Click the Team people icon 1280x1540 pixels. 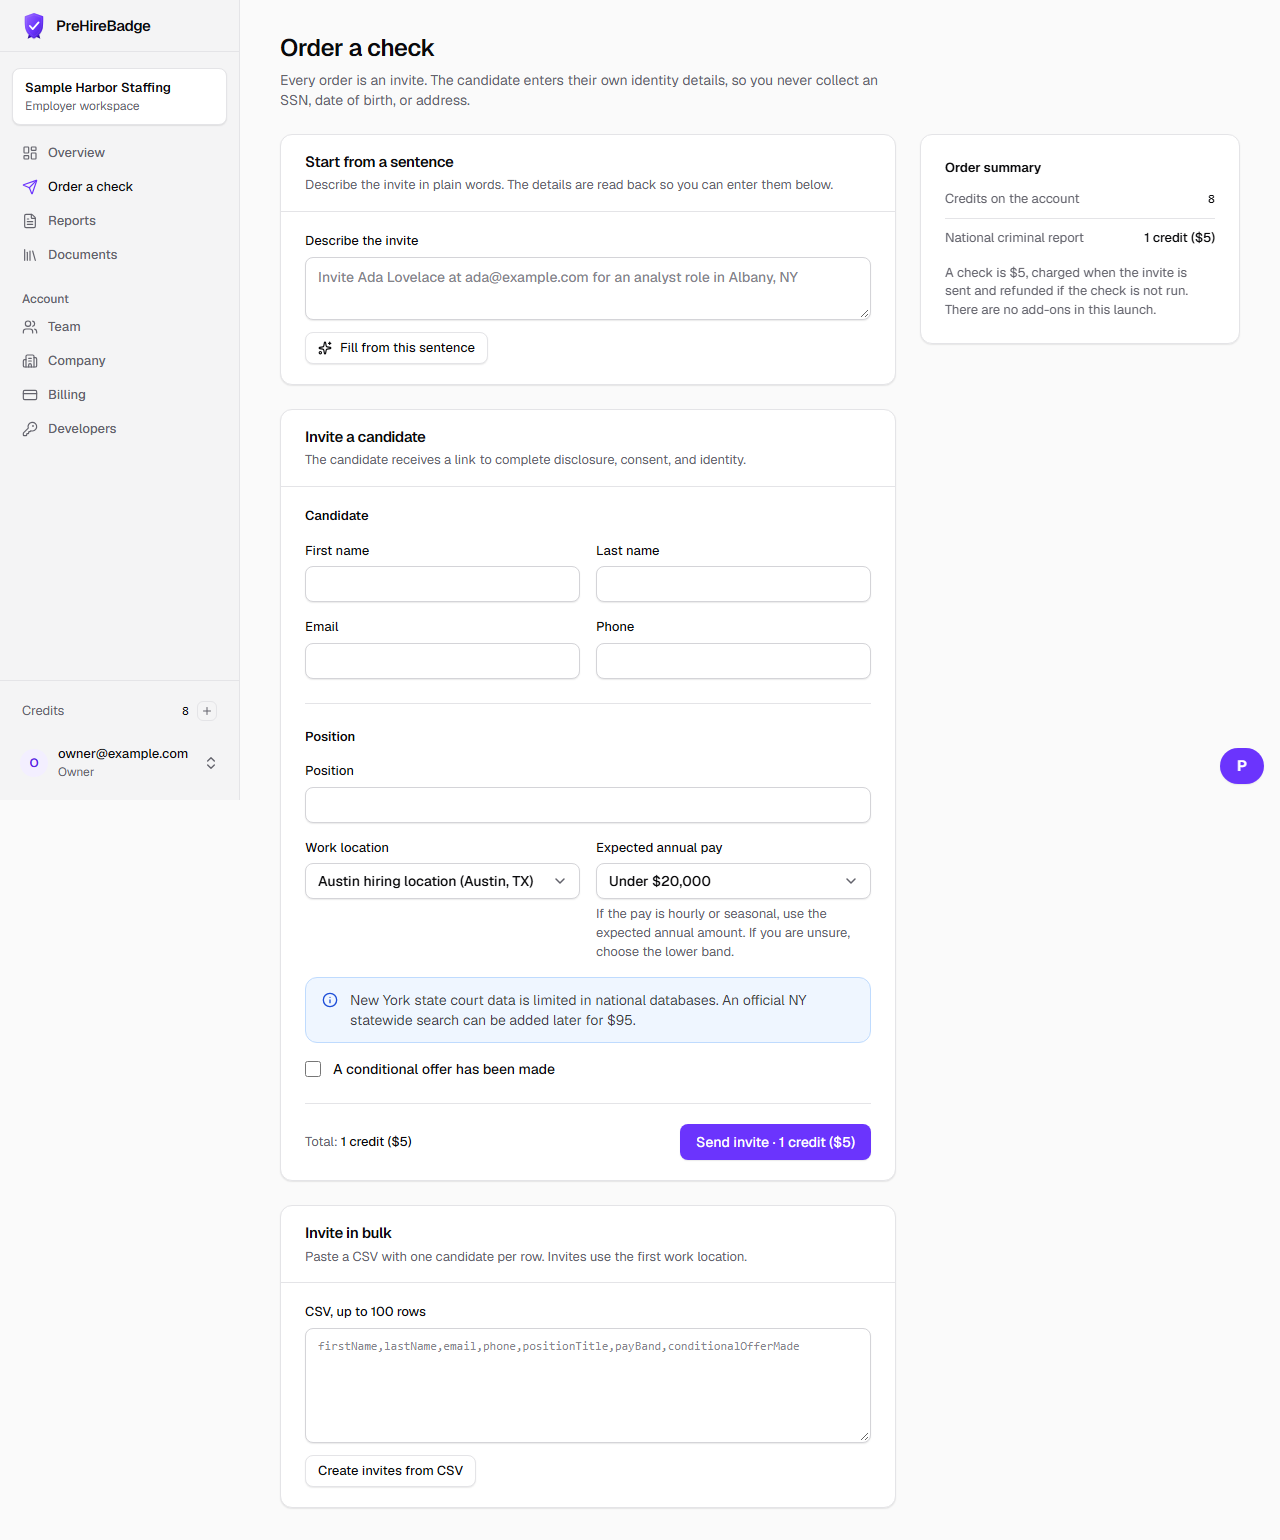tap(30, 327)
